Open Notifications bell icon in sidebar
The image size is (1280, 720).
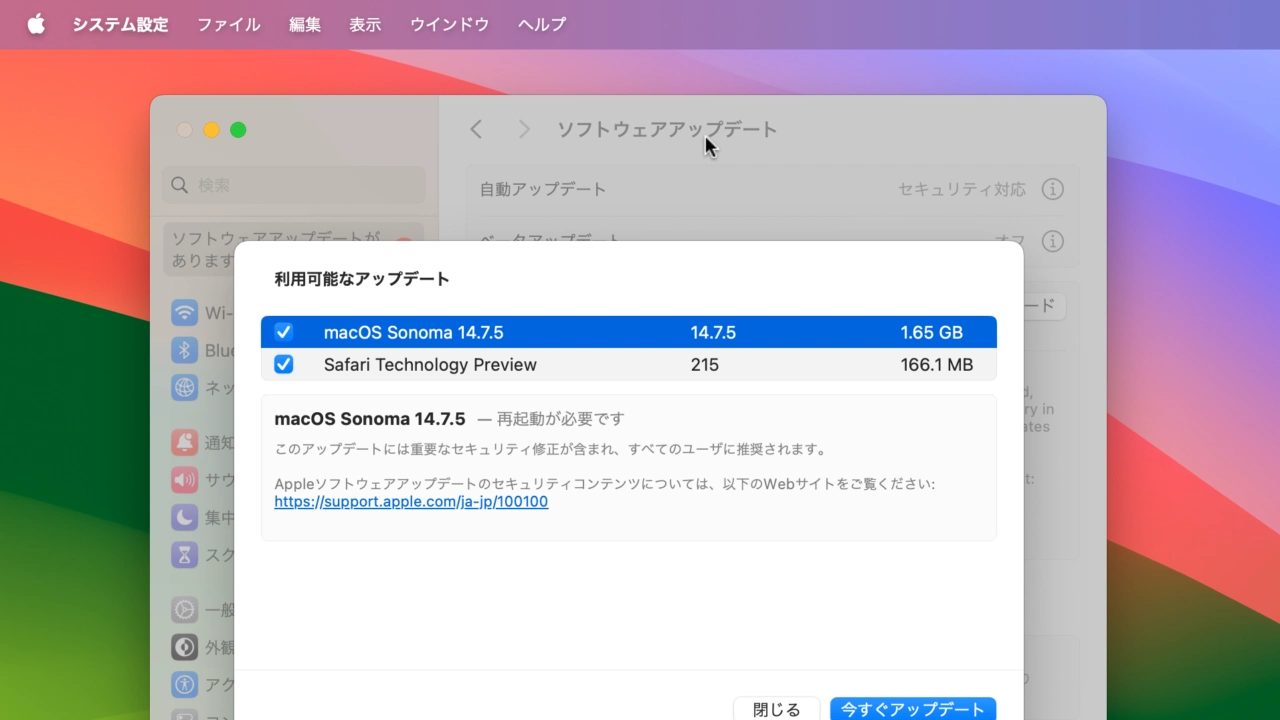coord(184,442)
